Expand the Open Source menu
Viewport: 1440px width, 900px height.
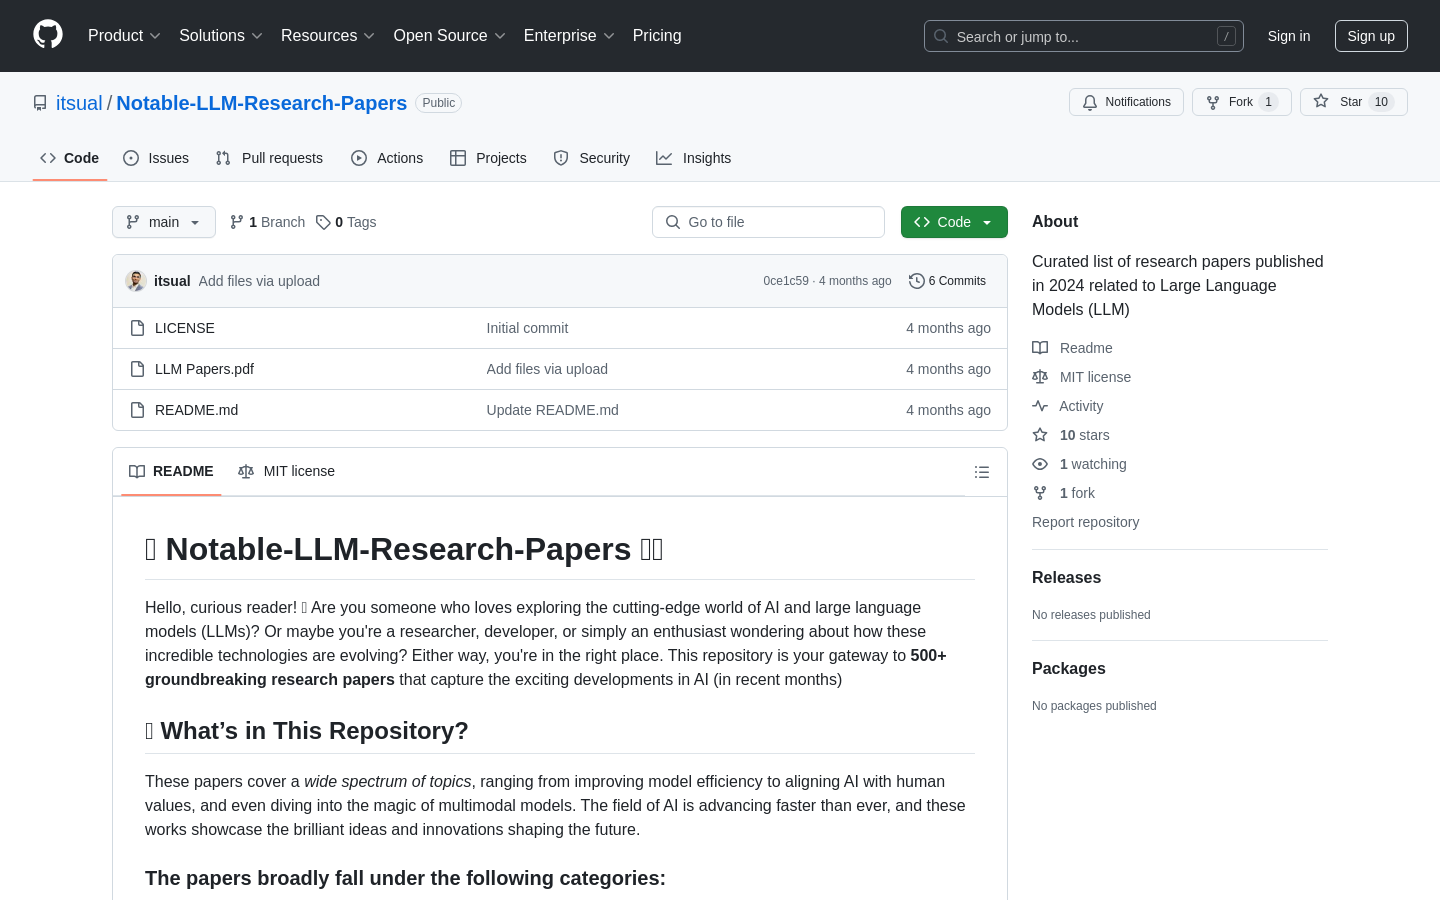pyautogui.click(x=450, y=36)
